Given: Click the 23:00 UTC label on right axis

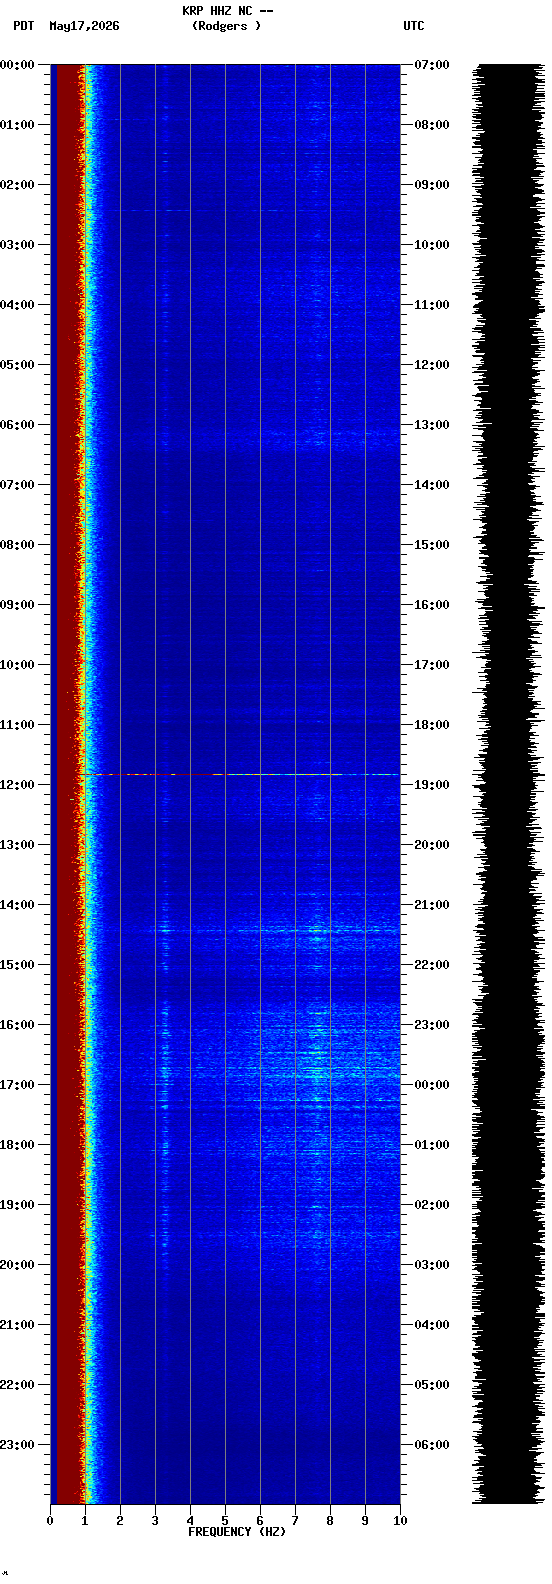Looking at the screenshot, I should 432,1025.
